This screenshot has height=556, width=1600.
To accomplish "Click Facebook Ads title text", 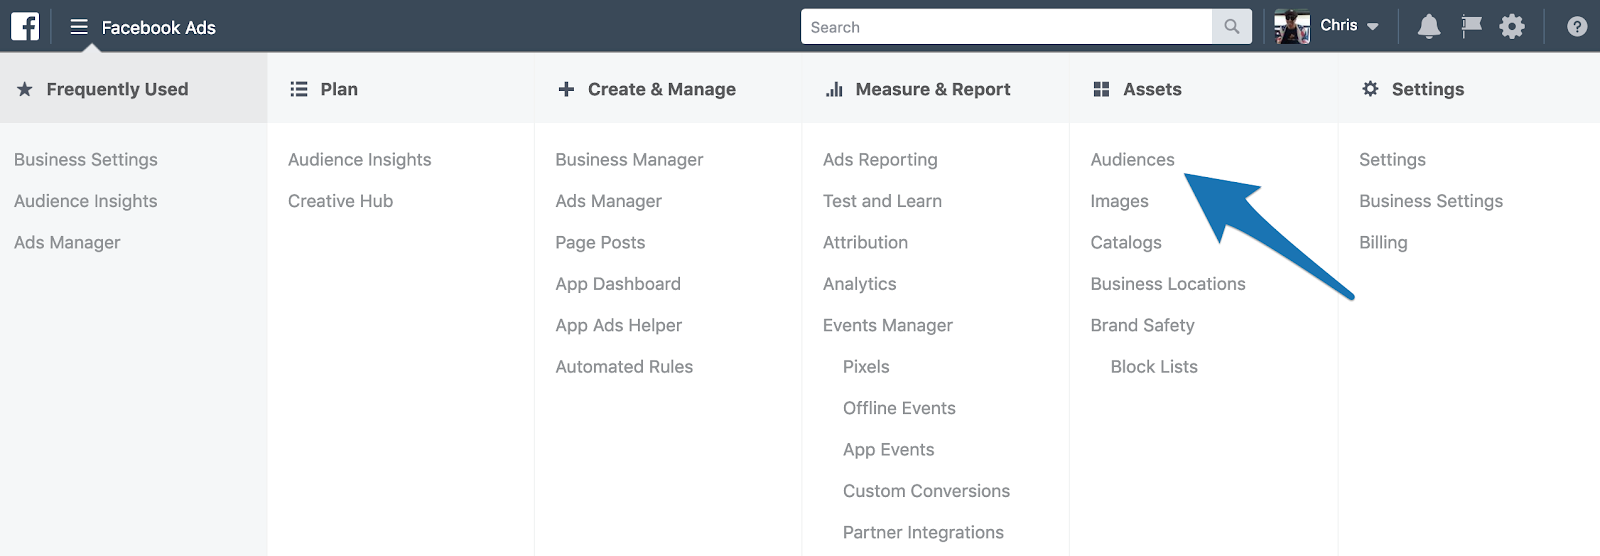I will (158, 28).
